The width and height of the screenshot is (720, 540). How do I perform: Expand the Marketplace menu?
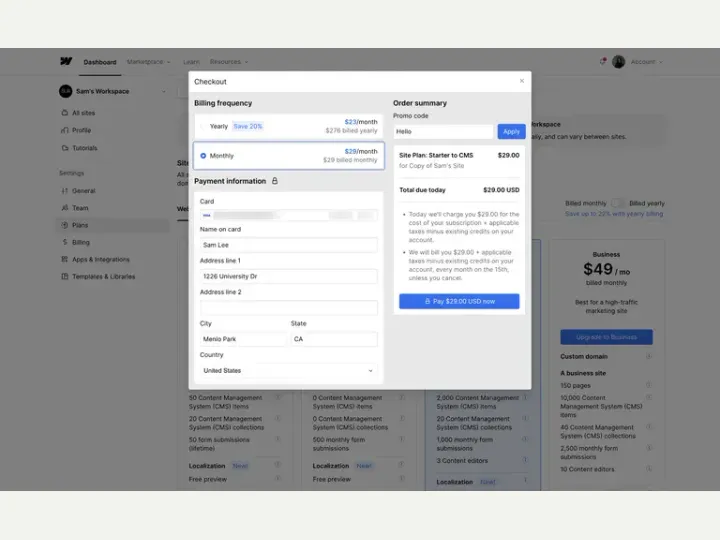pos(148,62)
